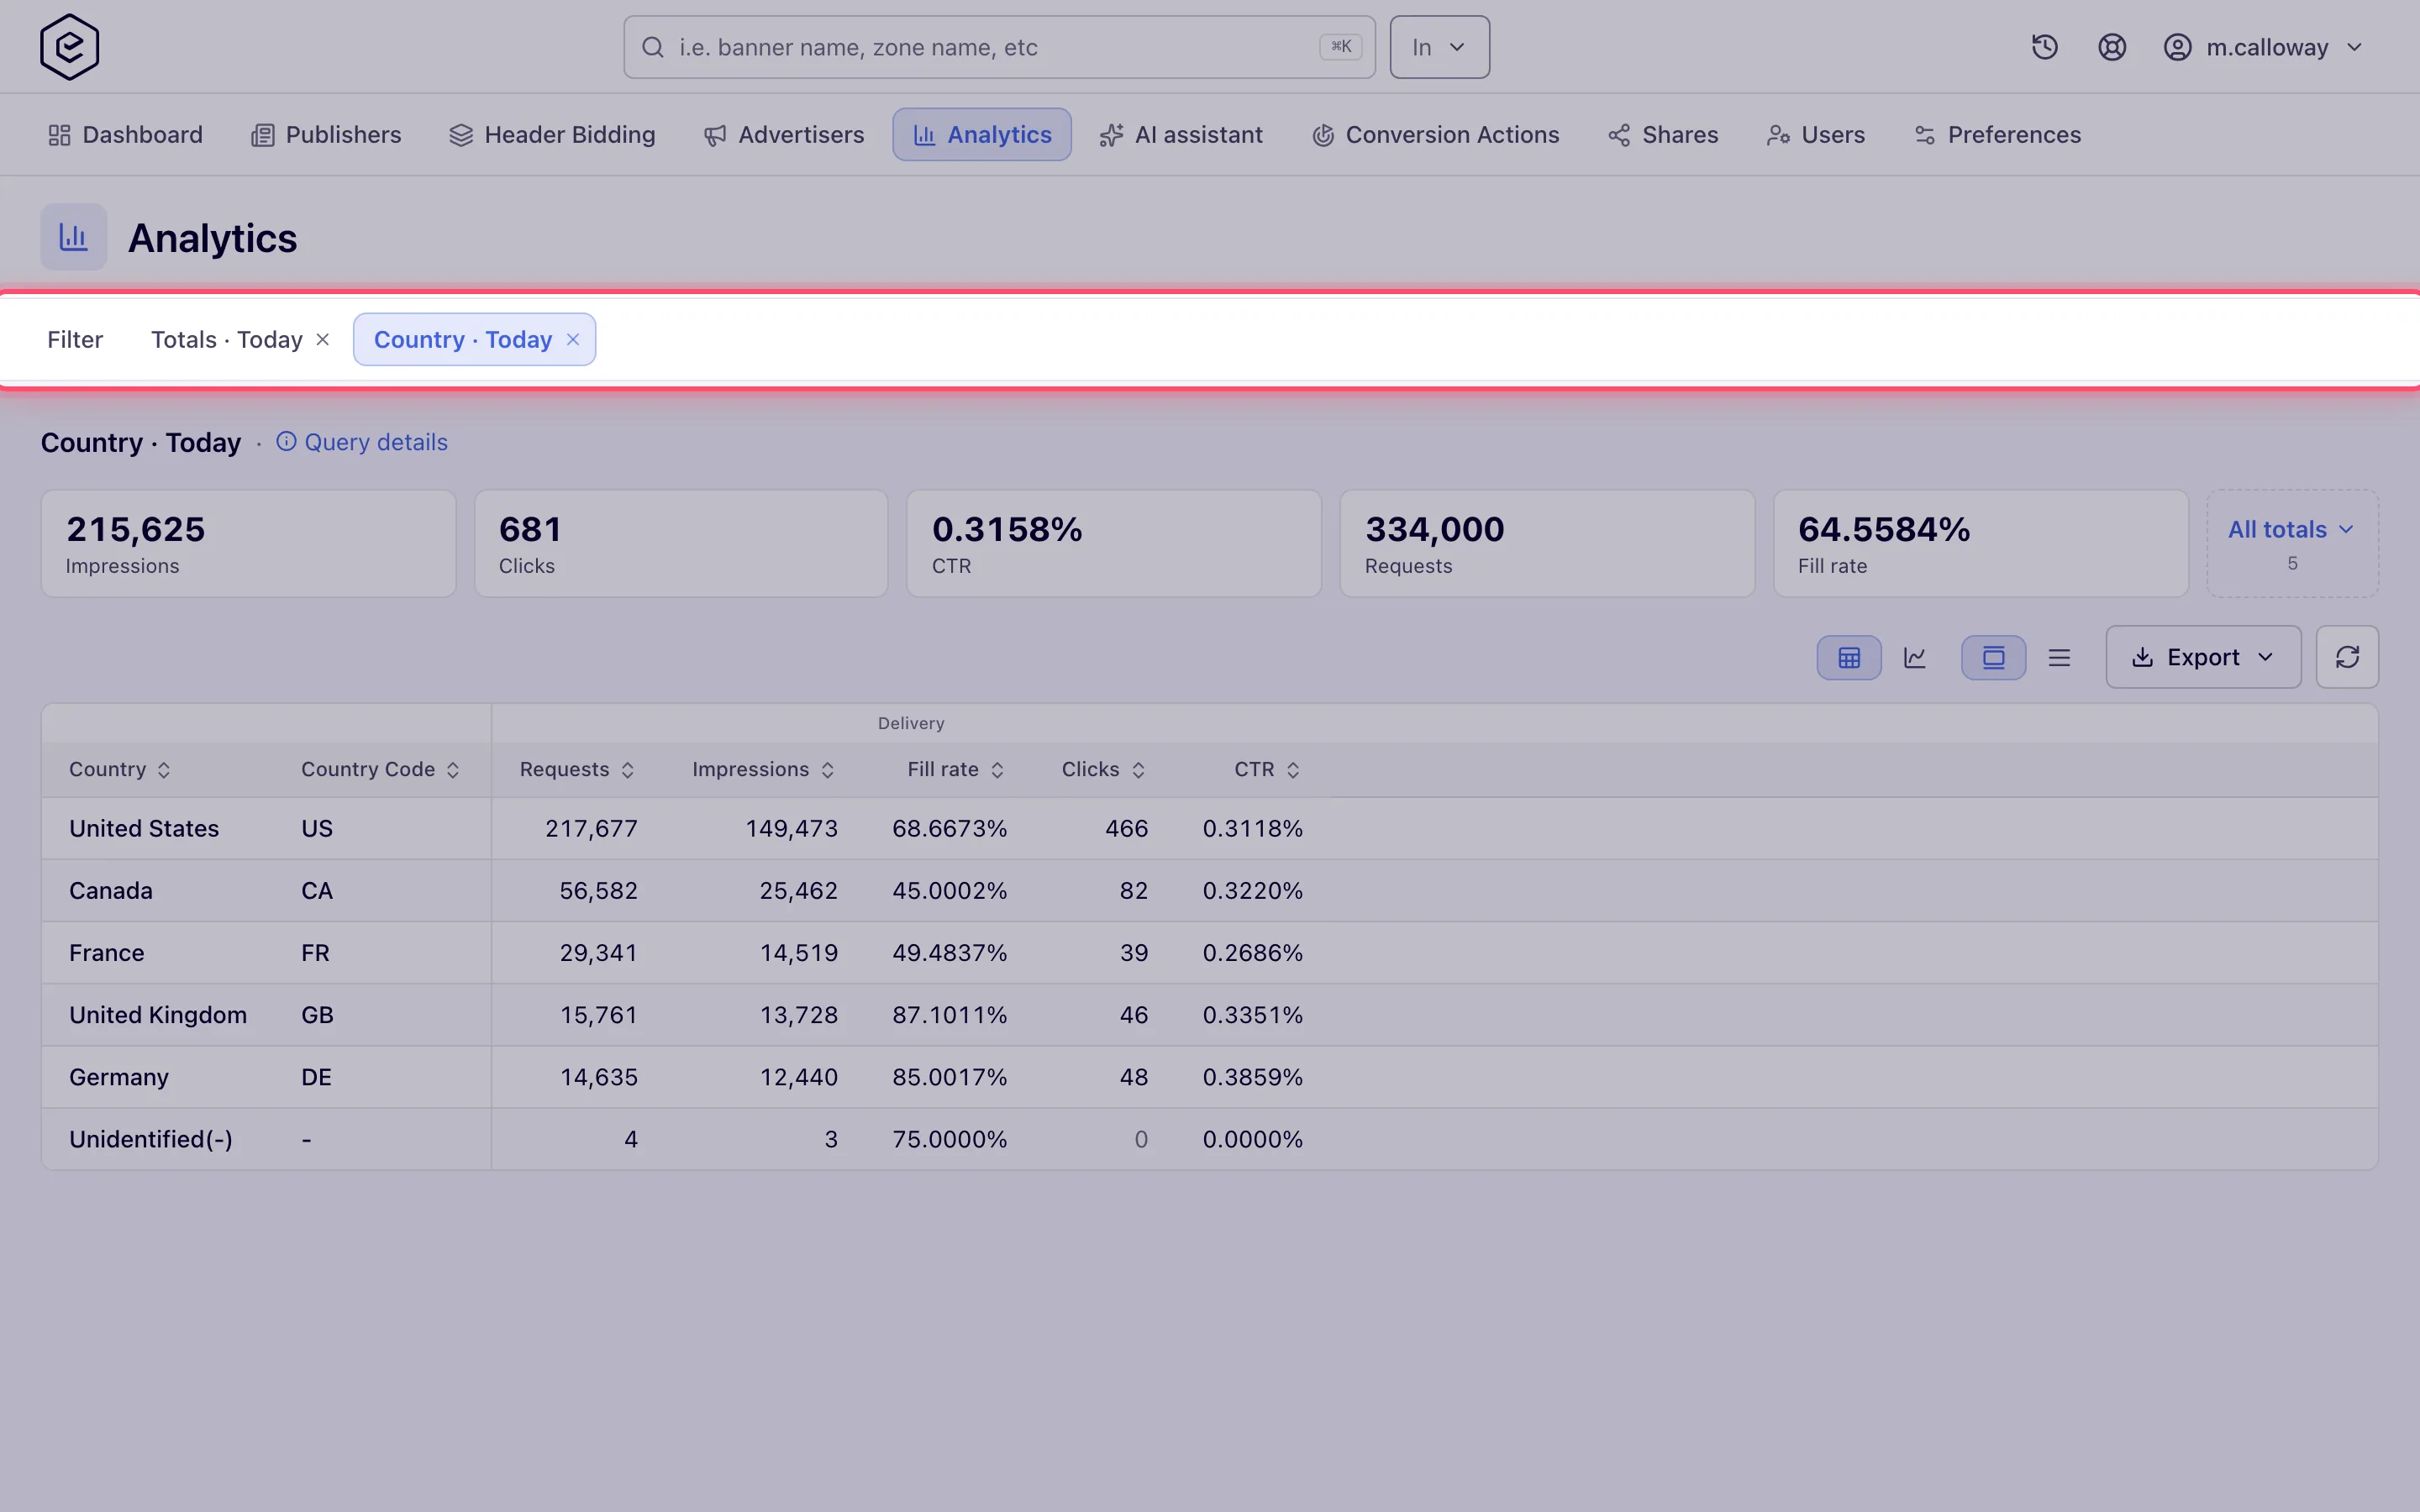Close the Totals · Today tab

click(323, 339)
